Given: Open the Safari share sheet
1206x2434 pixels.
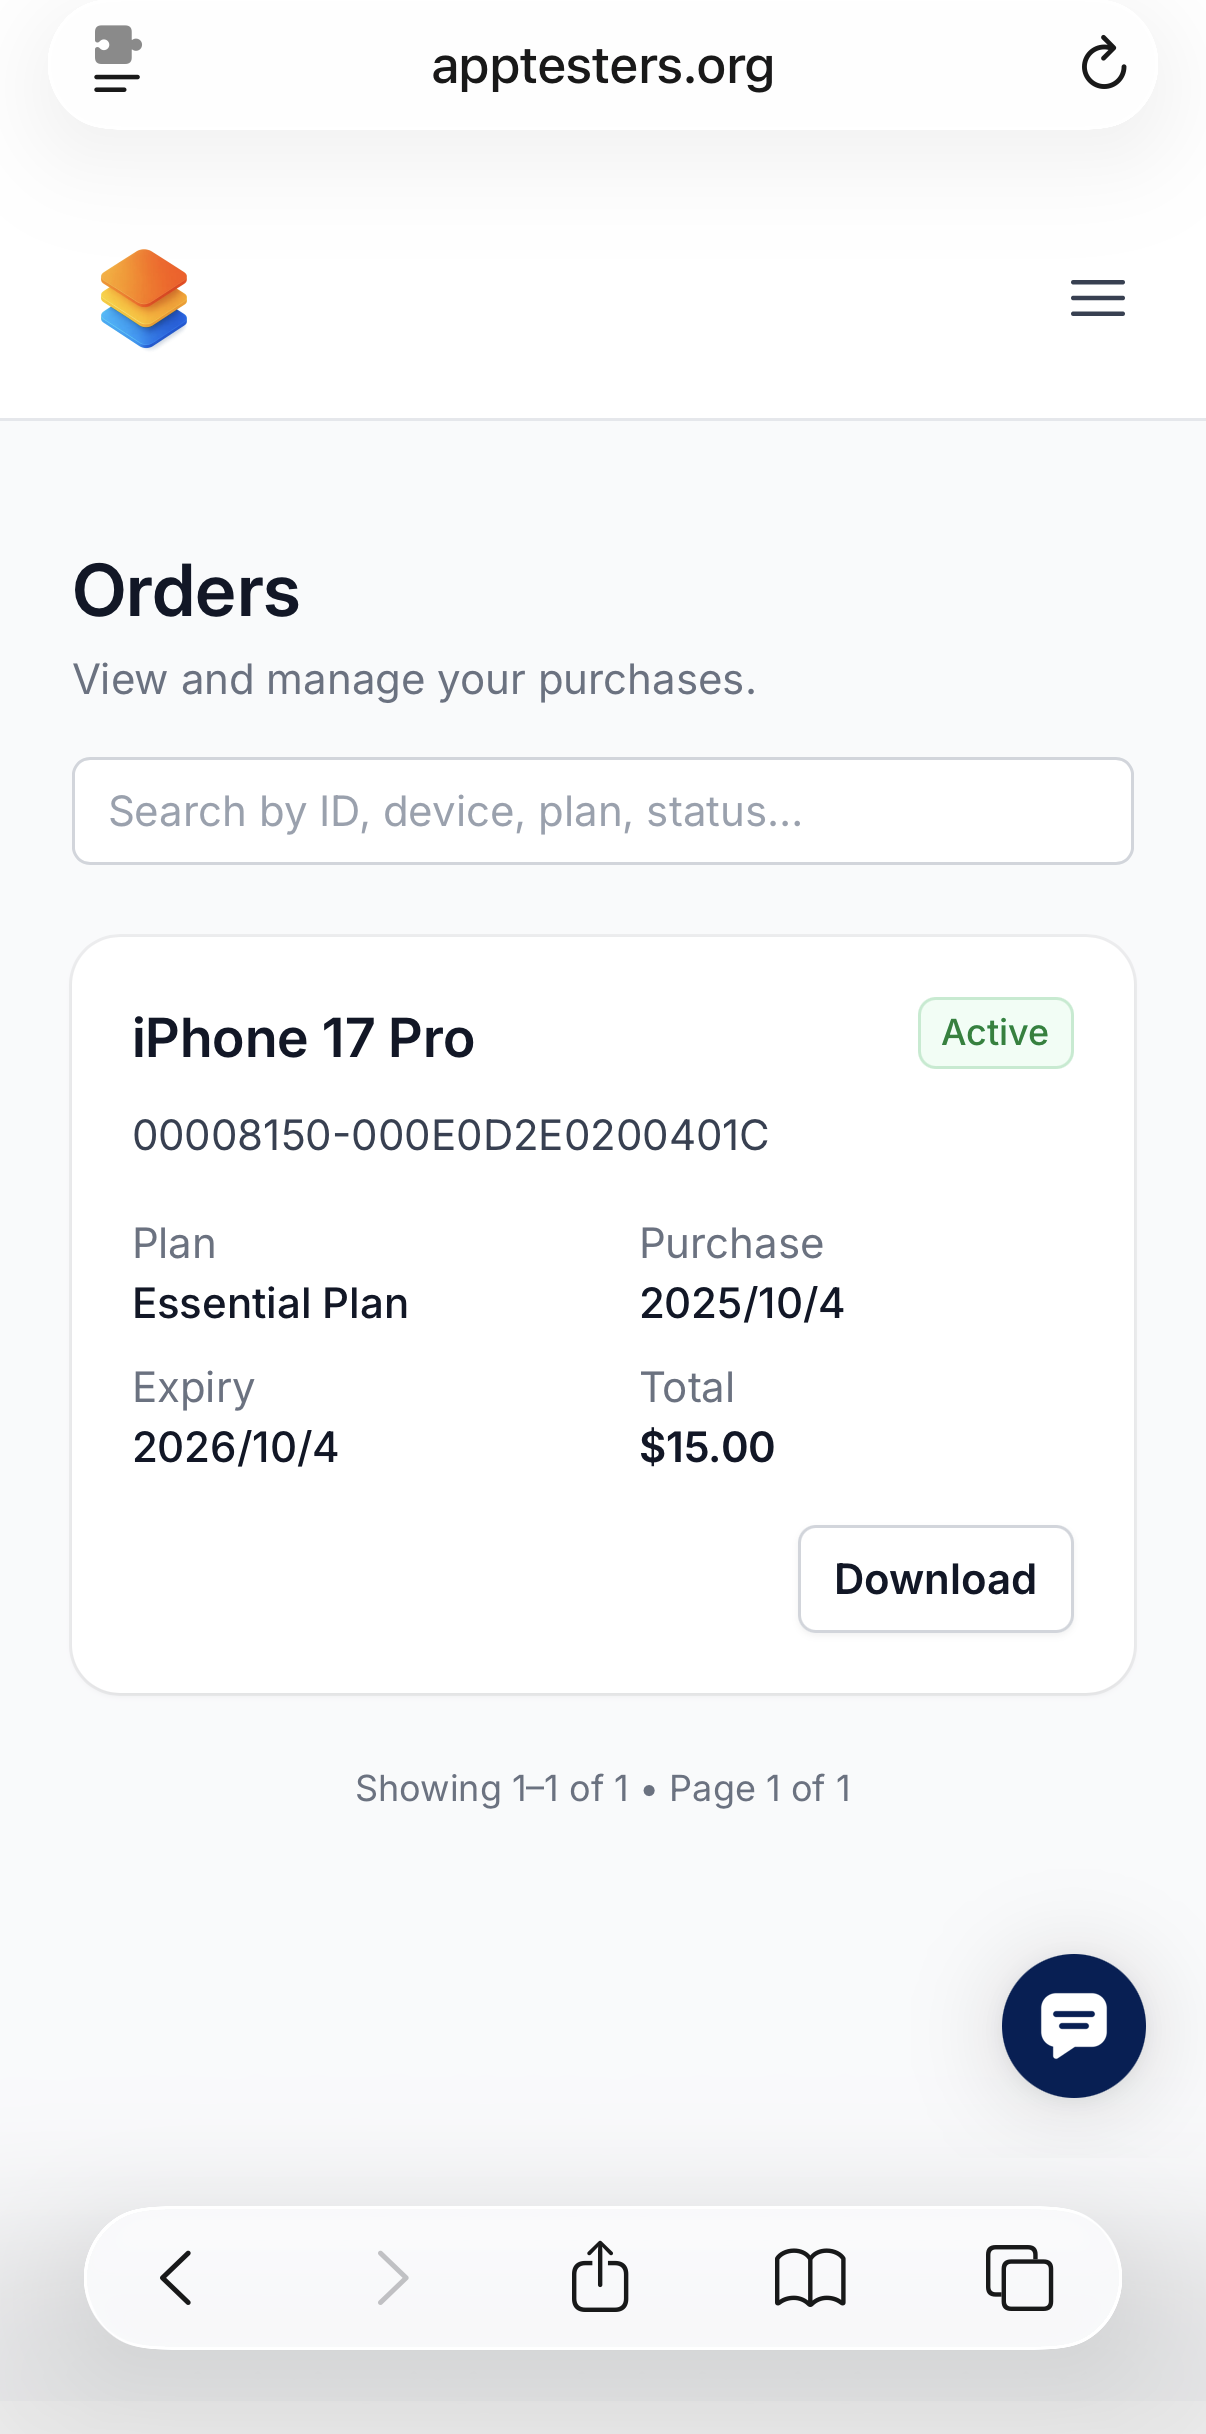Looking at the screenshot, I should coord(600,2276).
